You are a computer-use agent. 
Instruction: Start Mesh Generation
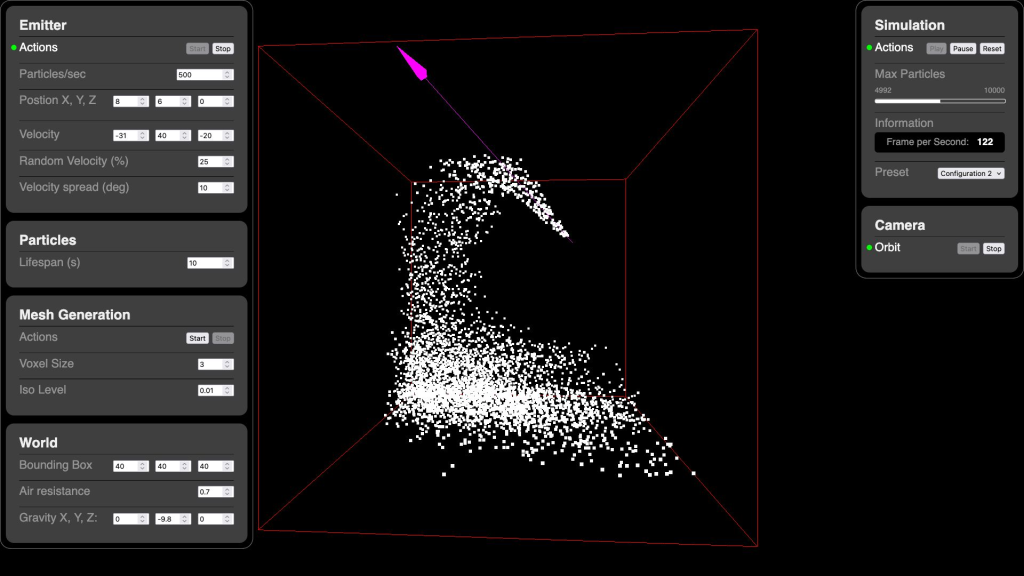[197, 338]
